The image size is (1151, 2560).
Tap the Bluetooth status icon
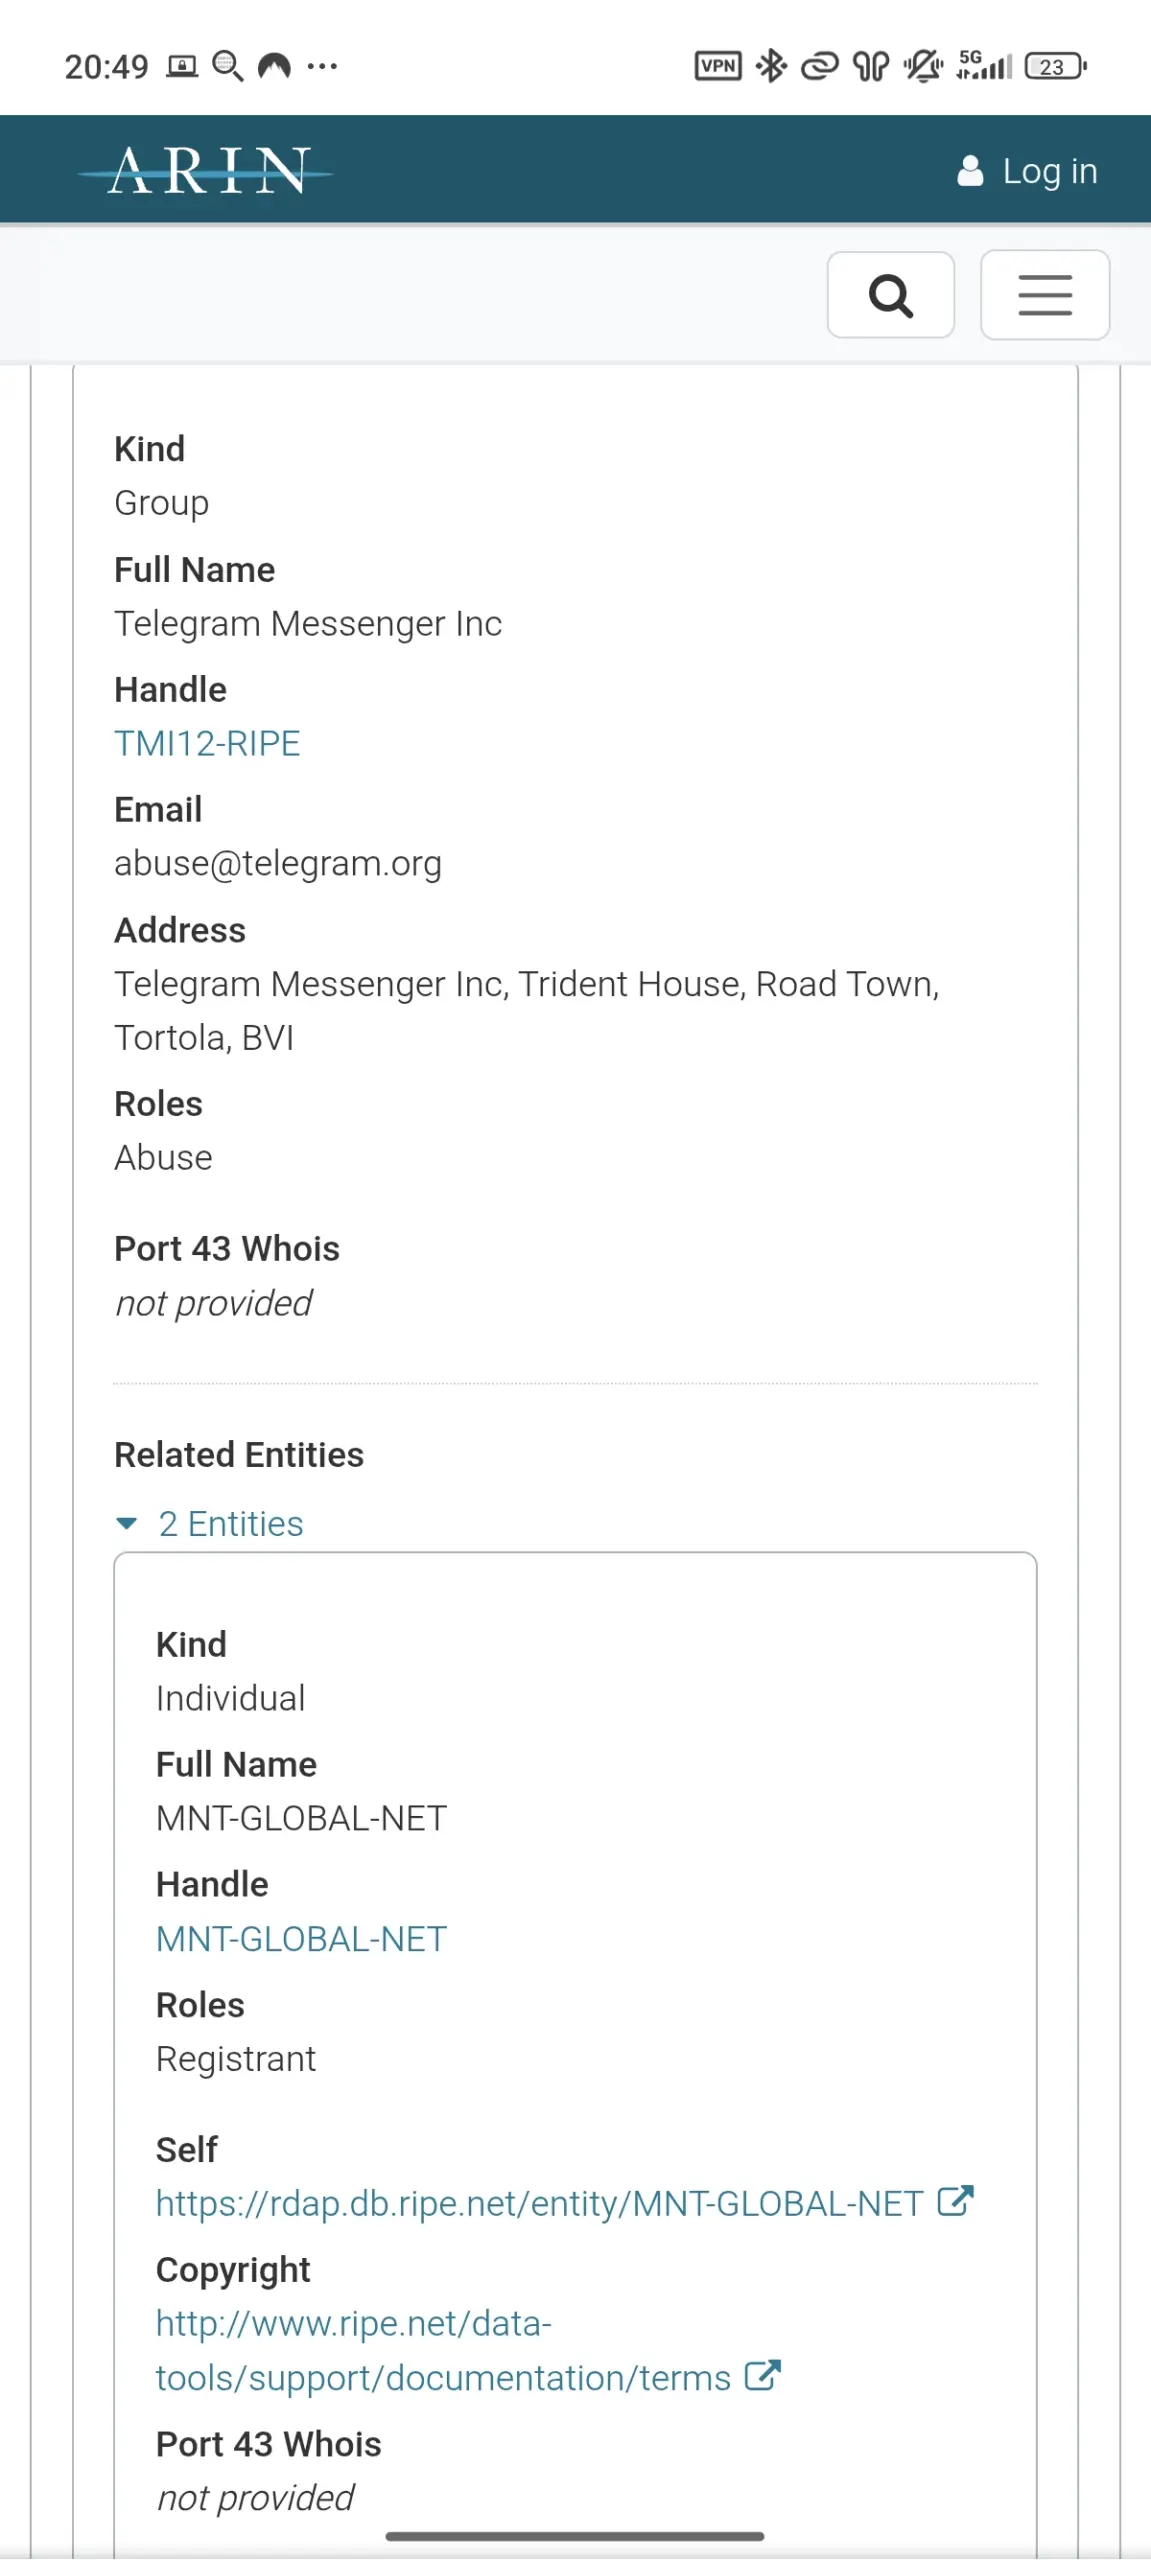coord(771,67)
